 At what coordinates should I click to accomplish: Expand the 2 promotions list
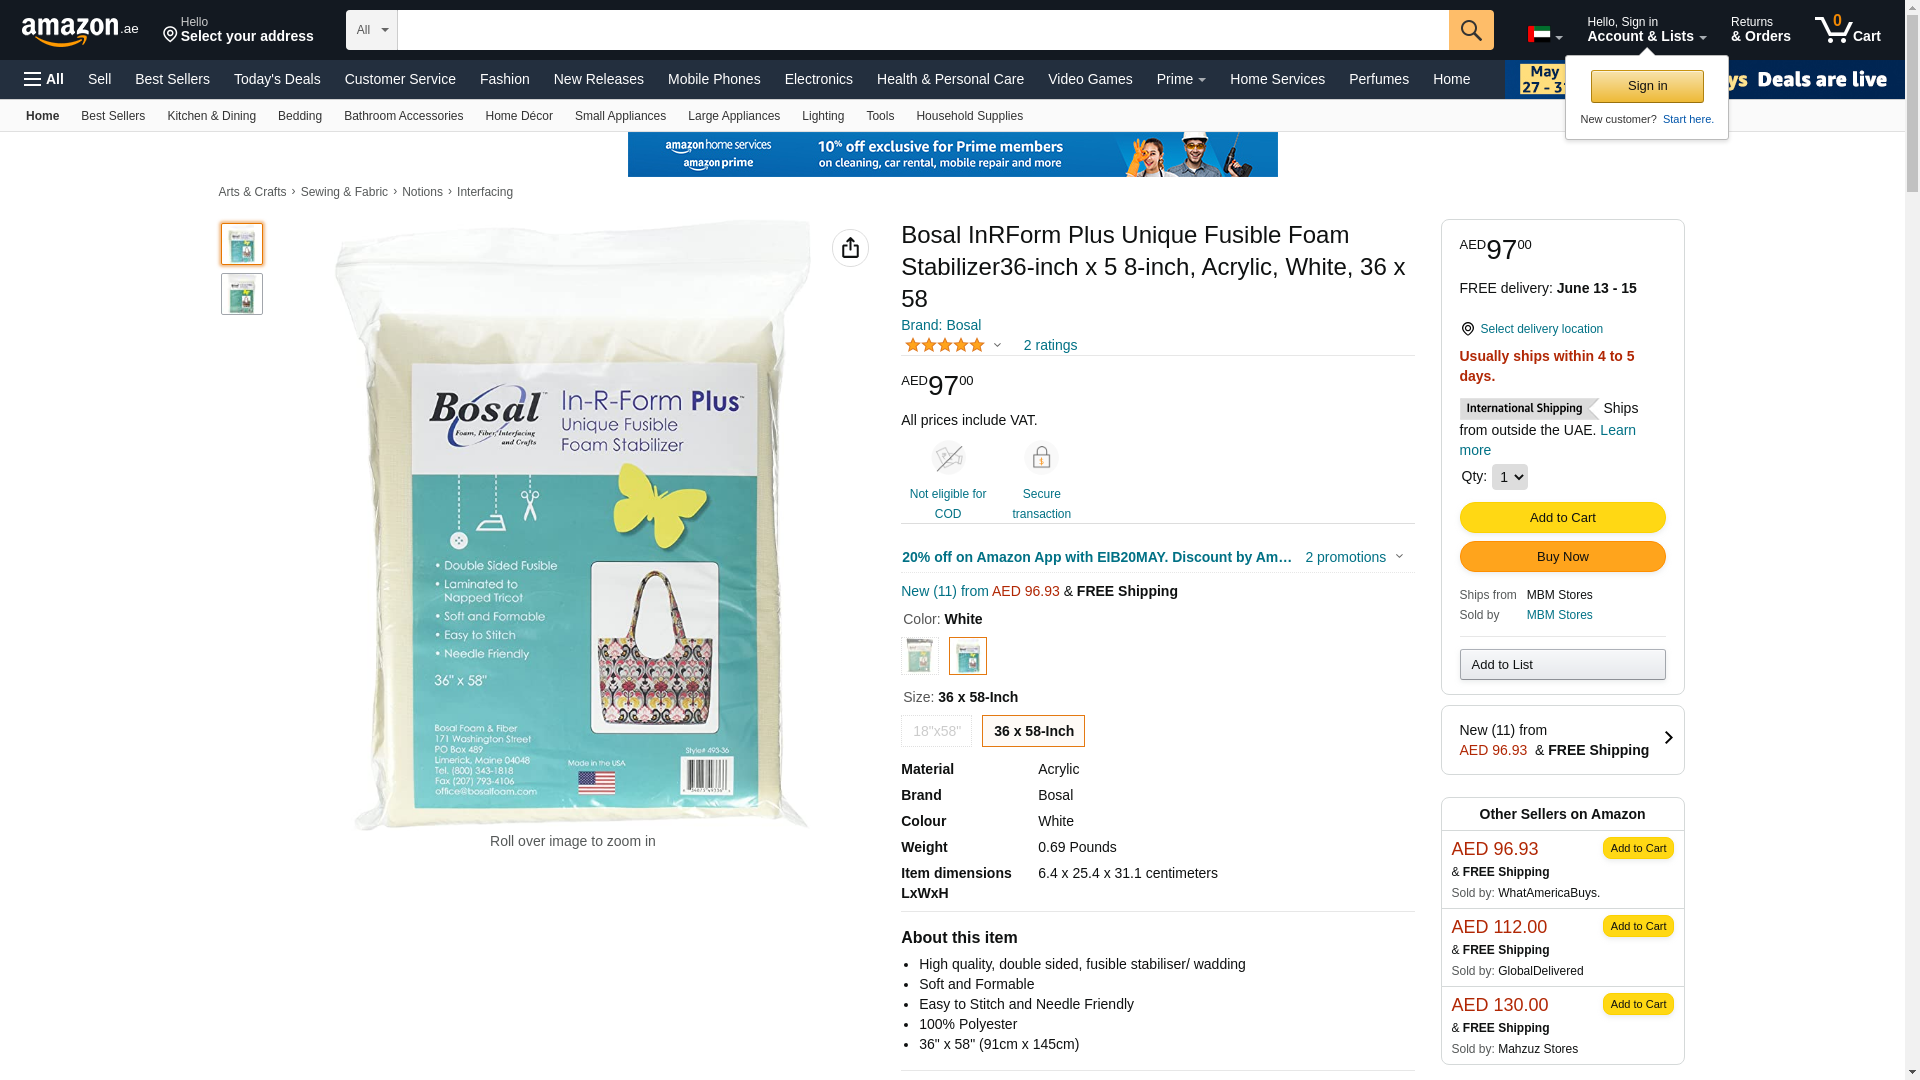coord(1354,557)
